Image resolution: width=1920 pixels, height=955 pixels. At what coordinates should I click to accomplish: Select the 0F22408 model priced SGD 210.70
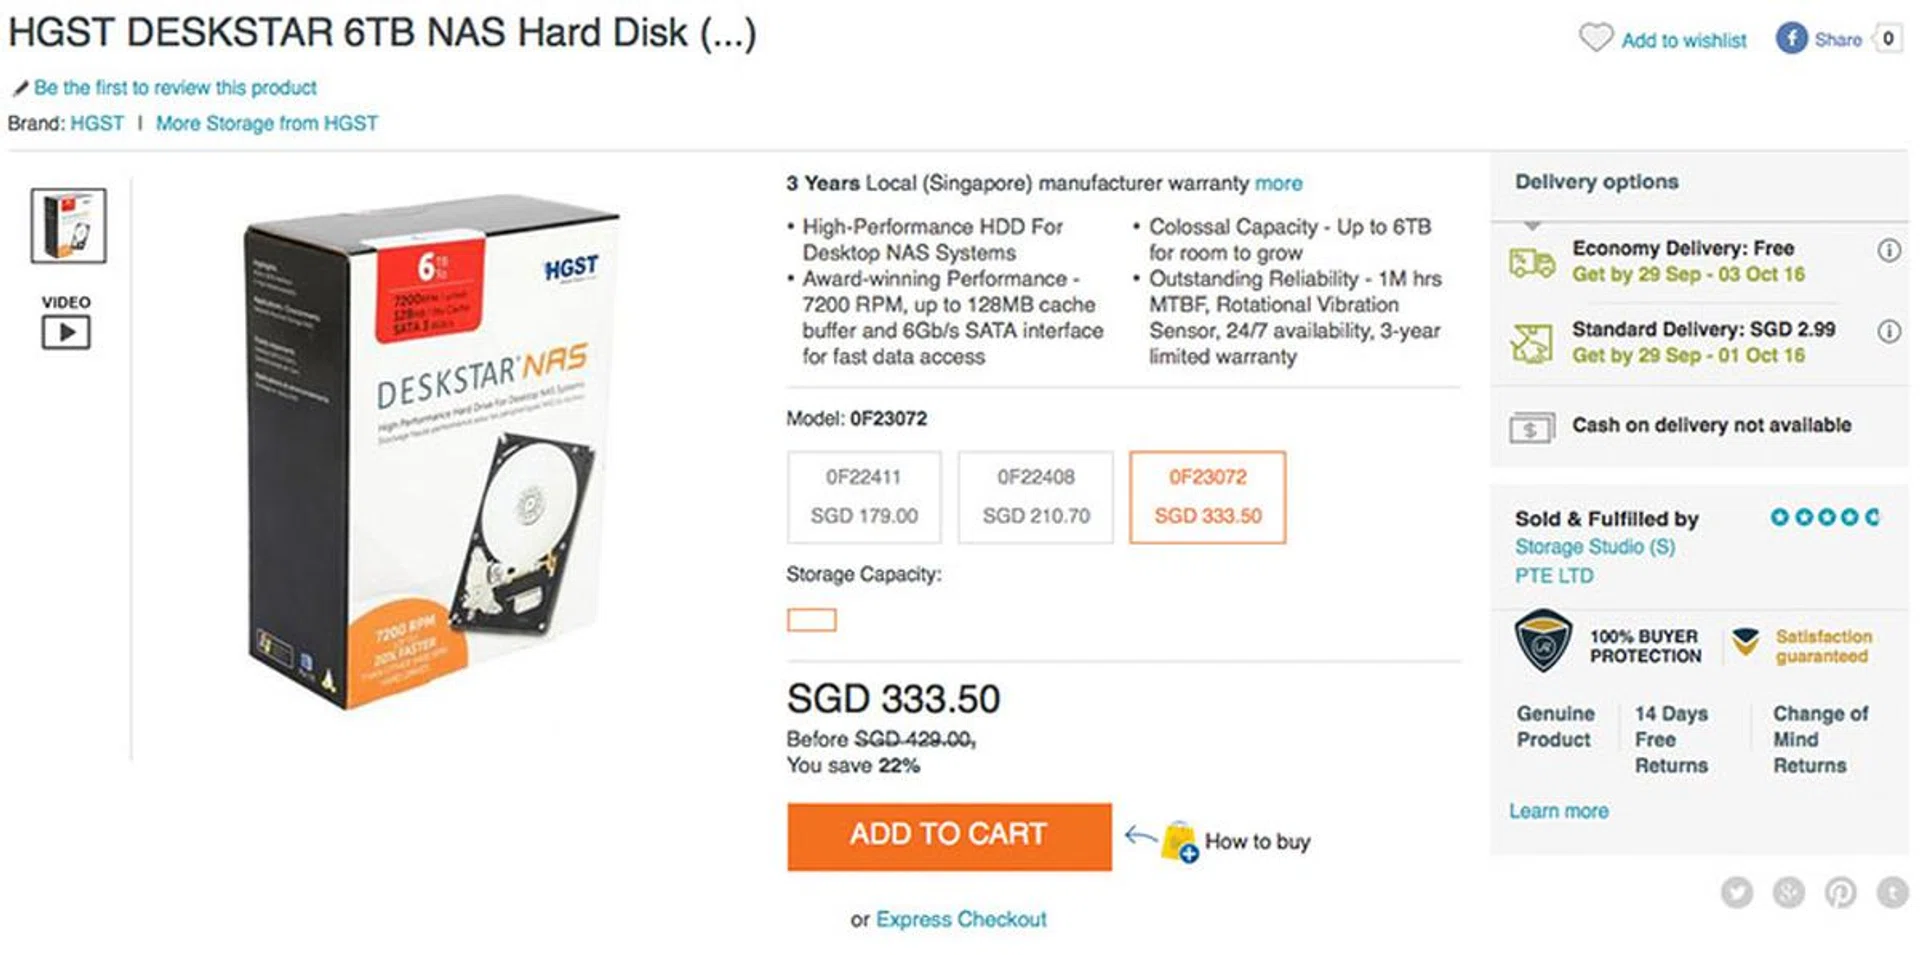click(x=1035, y=497)
